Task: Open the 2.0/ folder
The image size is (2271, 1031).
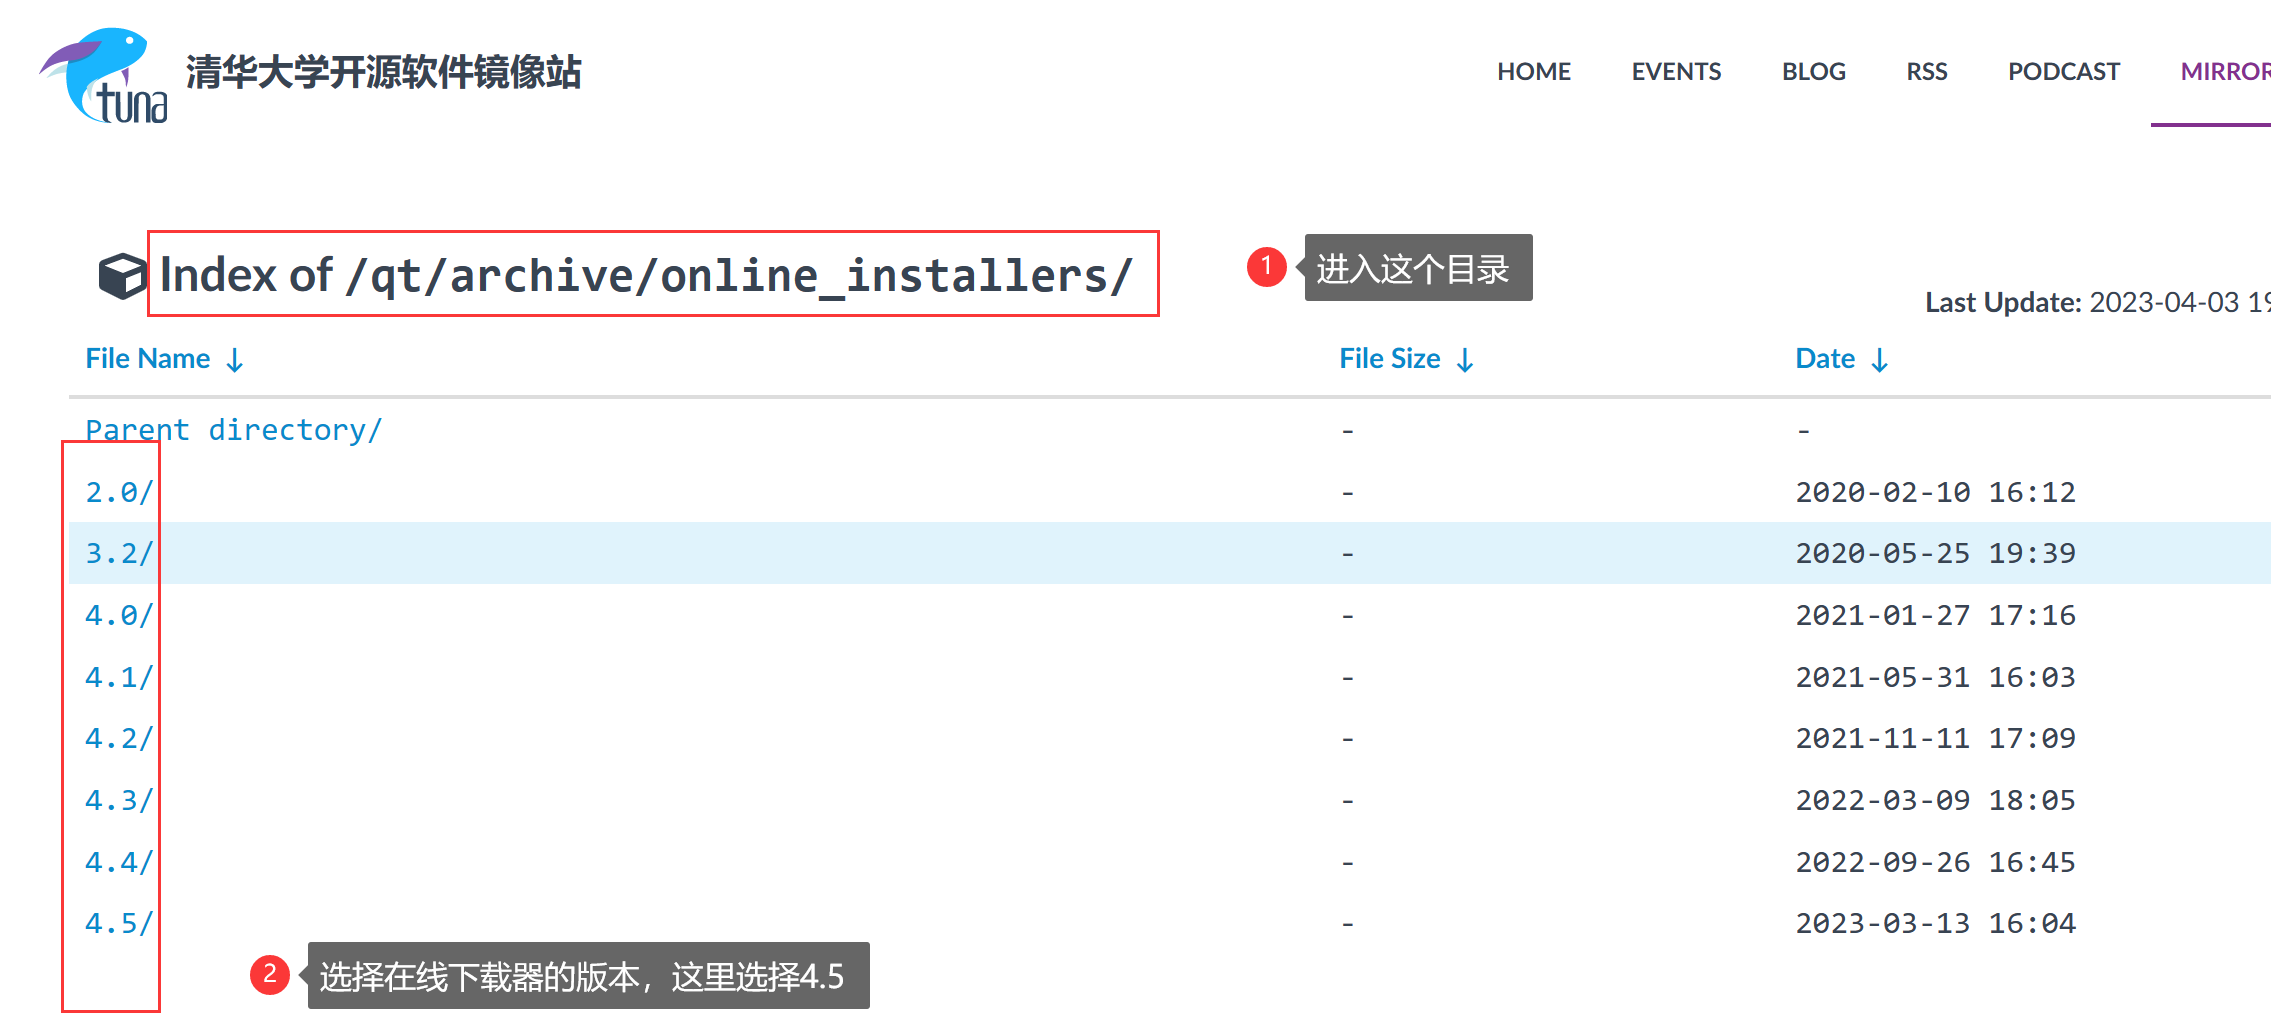Action: 119,492
